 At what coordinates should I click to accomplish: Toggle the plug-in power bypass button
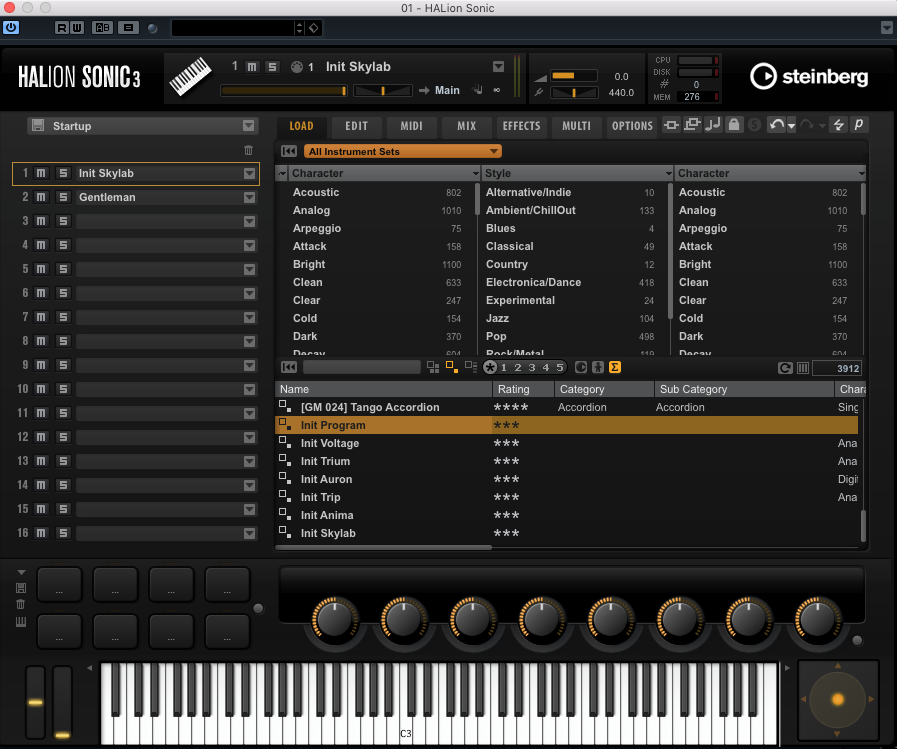click(x=11, y=27)
